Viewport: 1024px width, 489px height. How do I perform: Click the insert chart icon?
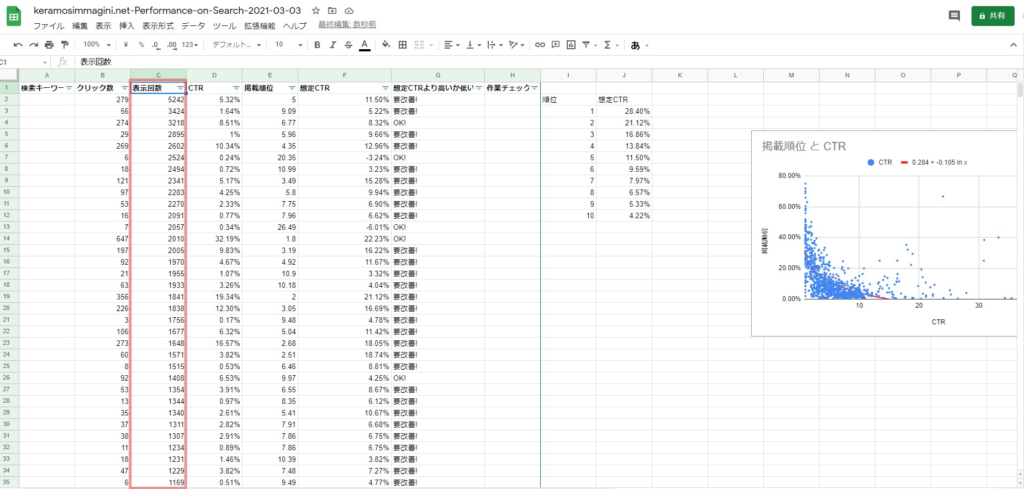pyautogui.click(x=573, y=45)
